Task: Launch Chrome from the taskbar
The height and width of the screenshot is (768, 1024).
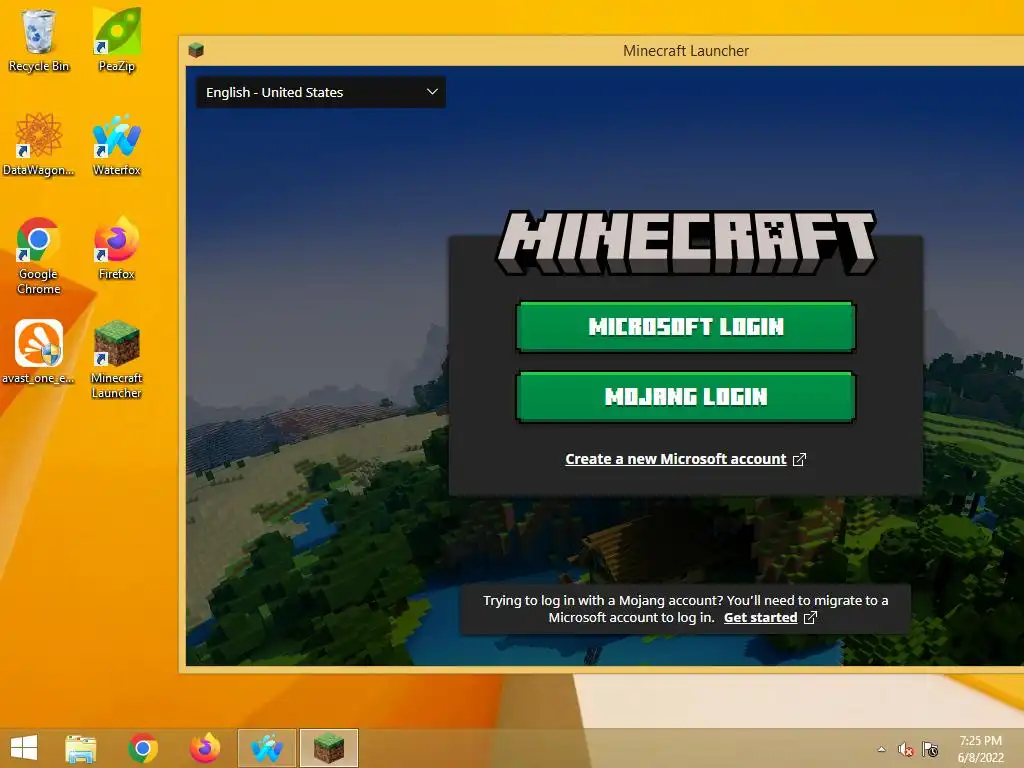Action: click(x=143, y=748)
